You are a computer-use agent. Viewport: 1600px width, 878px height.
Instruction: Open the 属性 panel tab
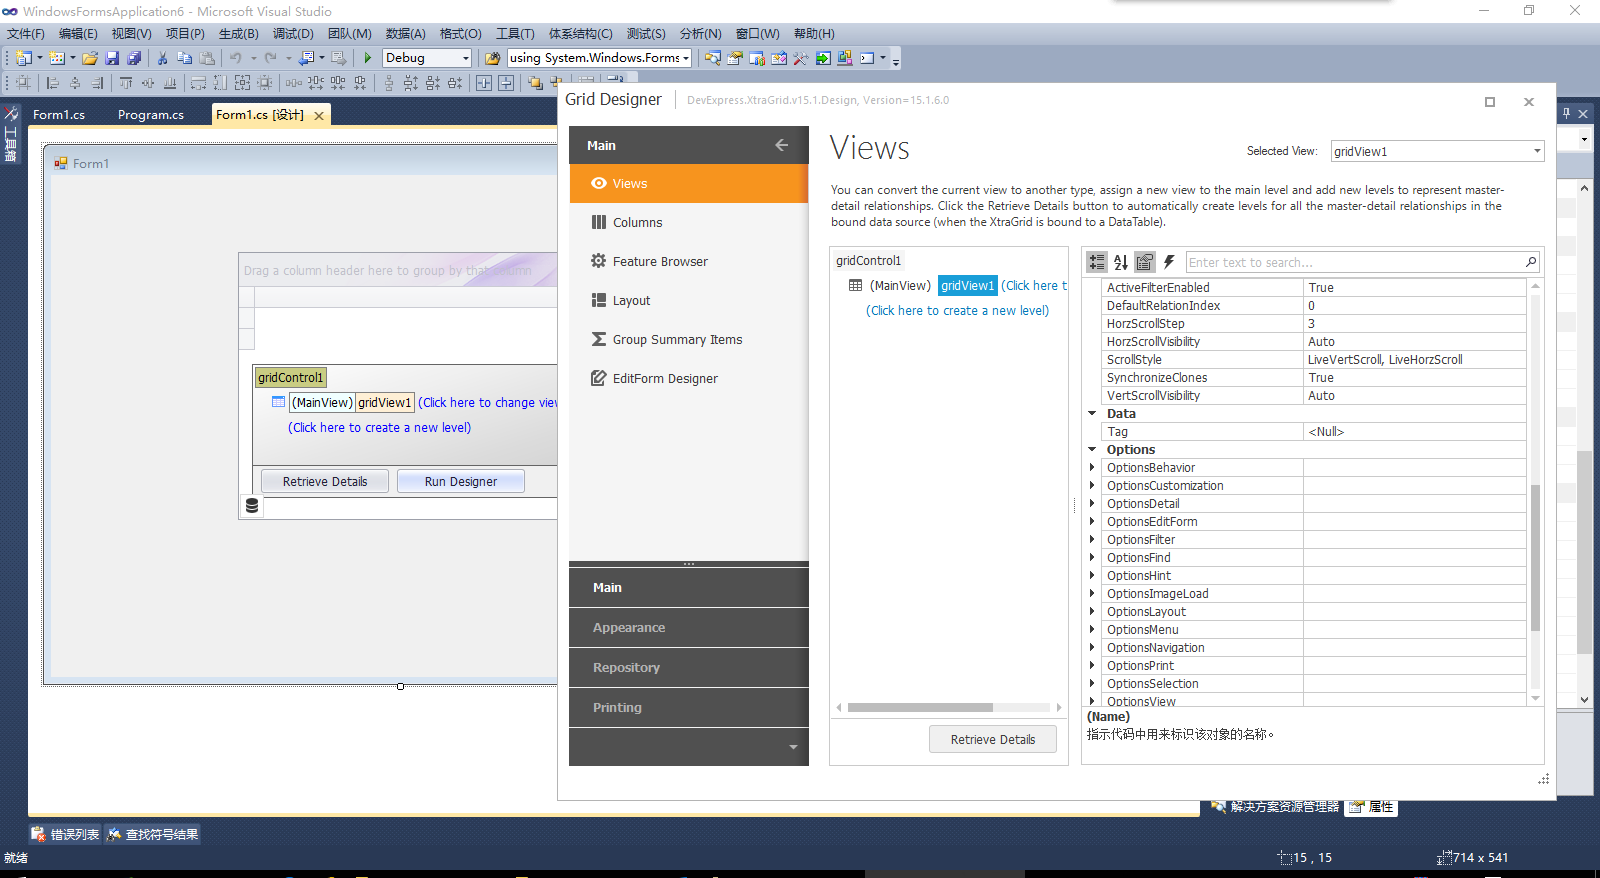click(x=1371, y=807)
